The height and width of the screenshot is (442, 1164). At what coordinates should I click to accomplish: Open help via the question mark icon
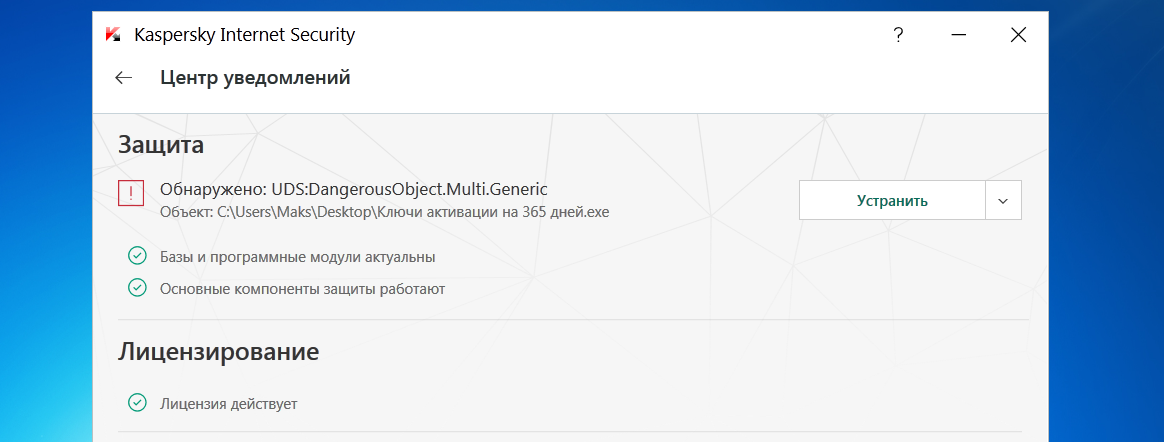(x=898, y=35)
